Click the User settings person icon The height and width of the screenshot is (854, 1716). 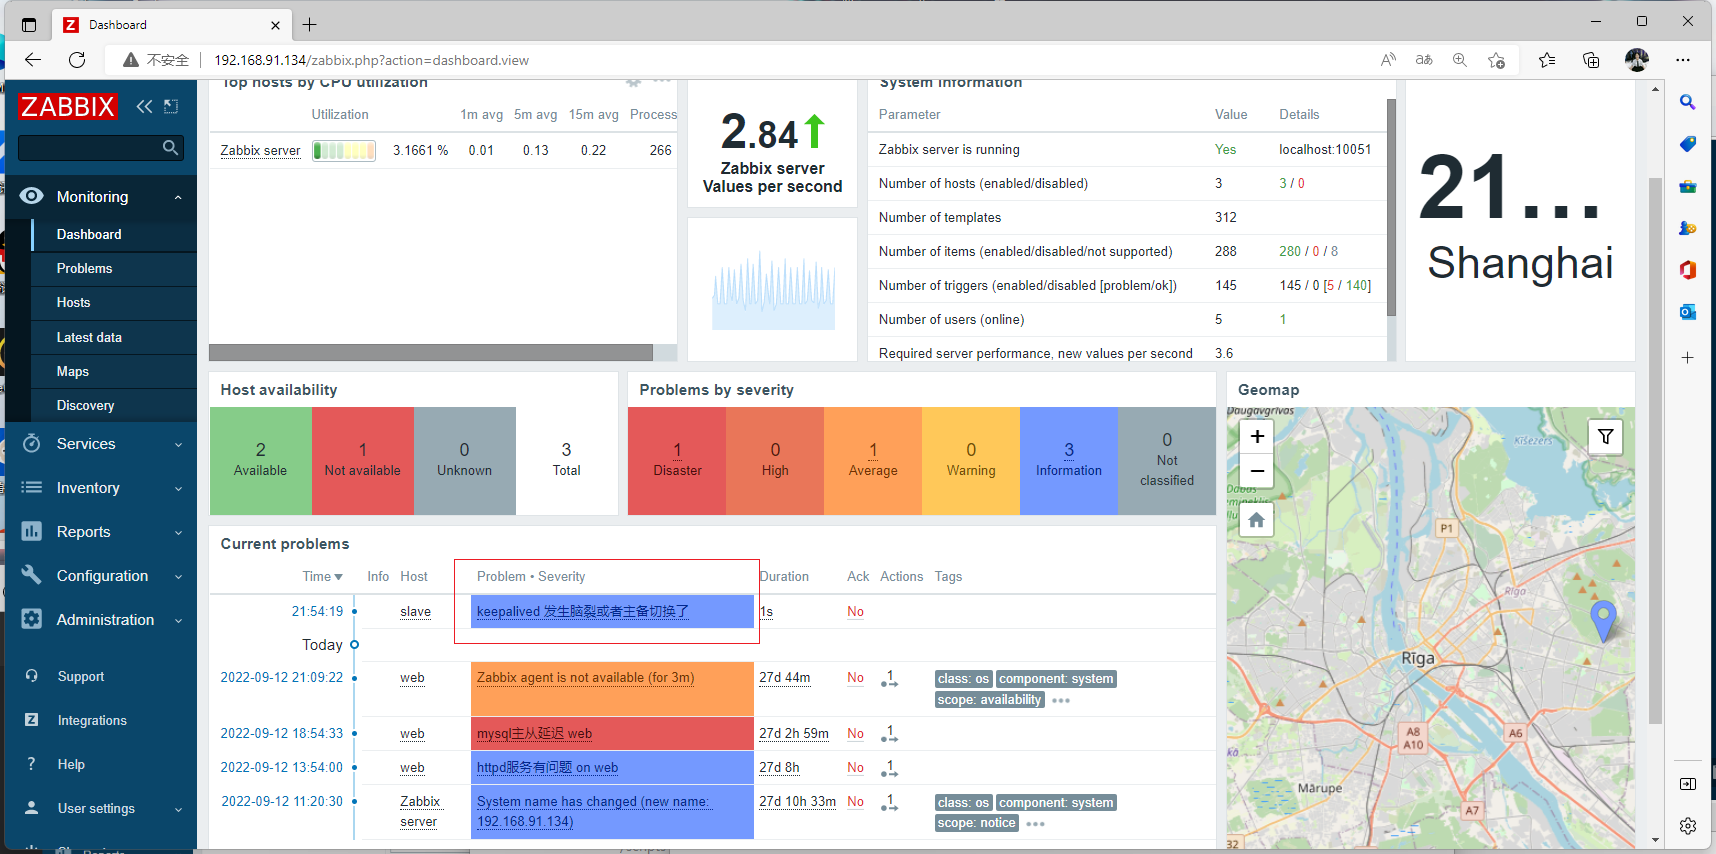pos(32,808)
